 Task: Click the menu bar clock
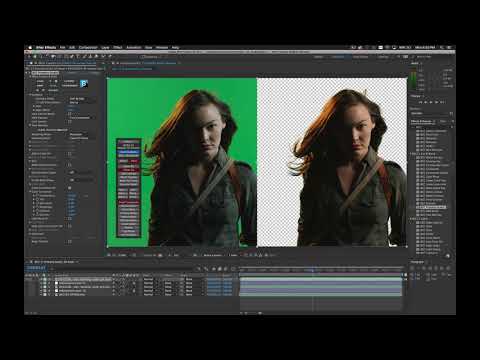pyautogui.click(x=425, y=47)
